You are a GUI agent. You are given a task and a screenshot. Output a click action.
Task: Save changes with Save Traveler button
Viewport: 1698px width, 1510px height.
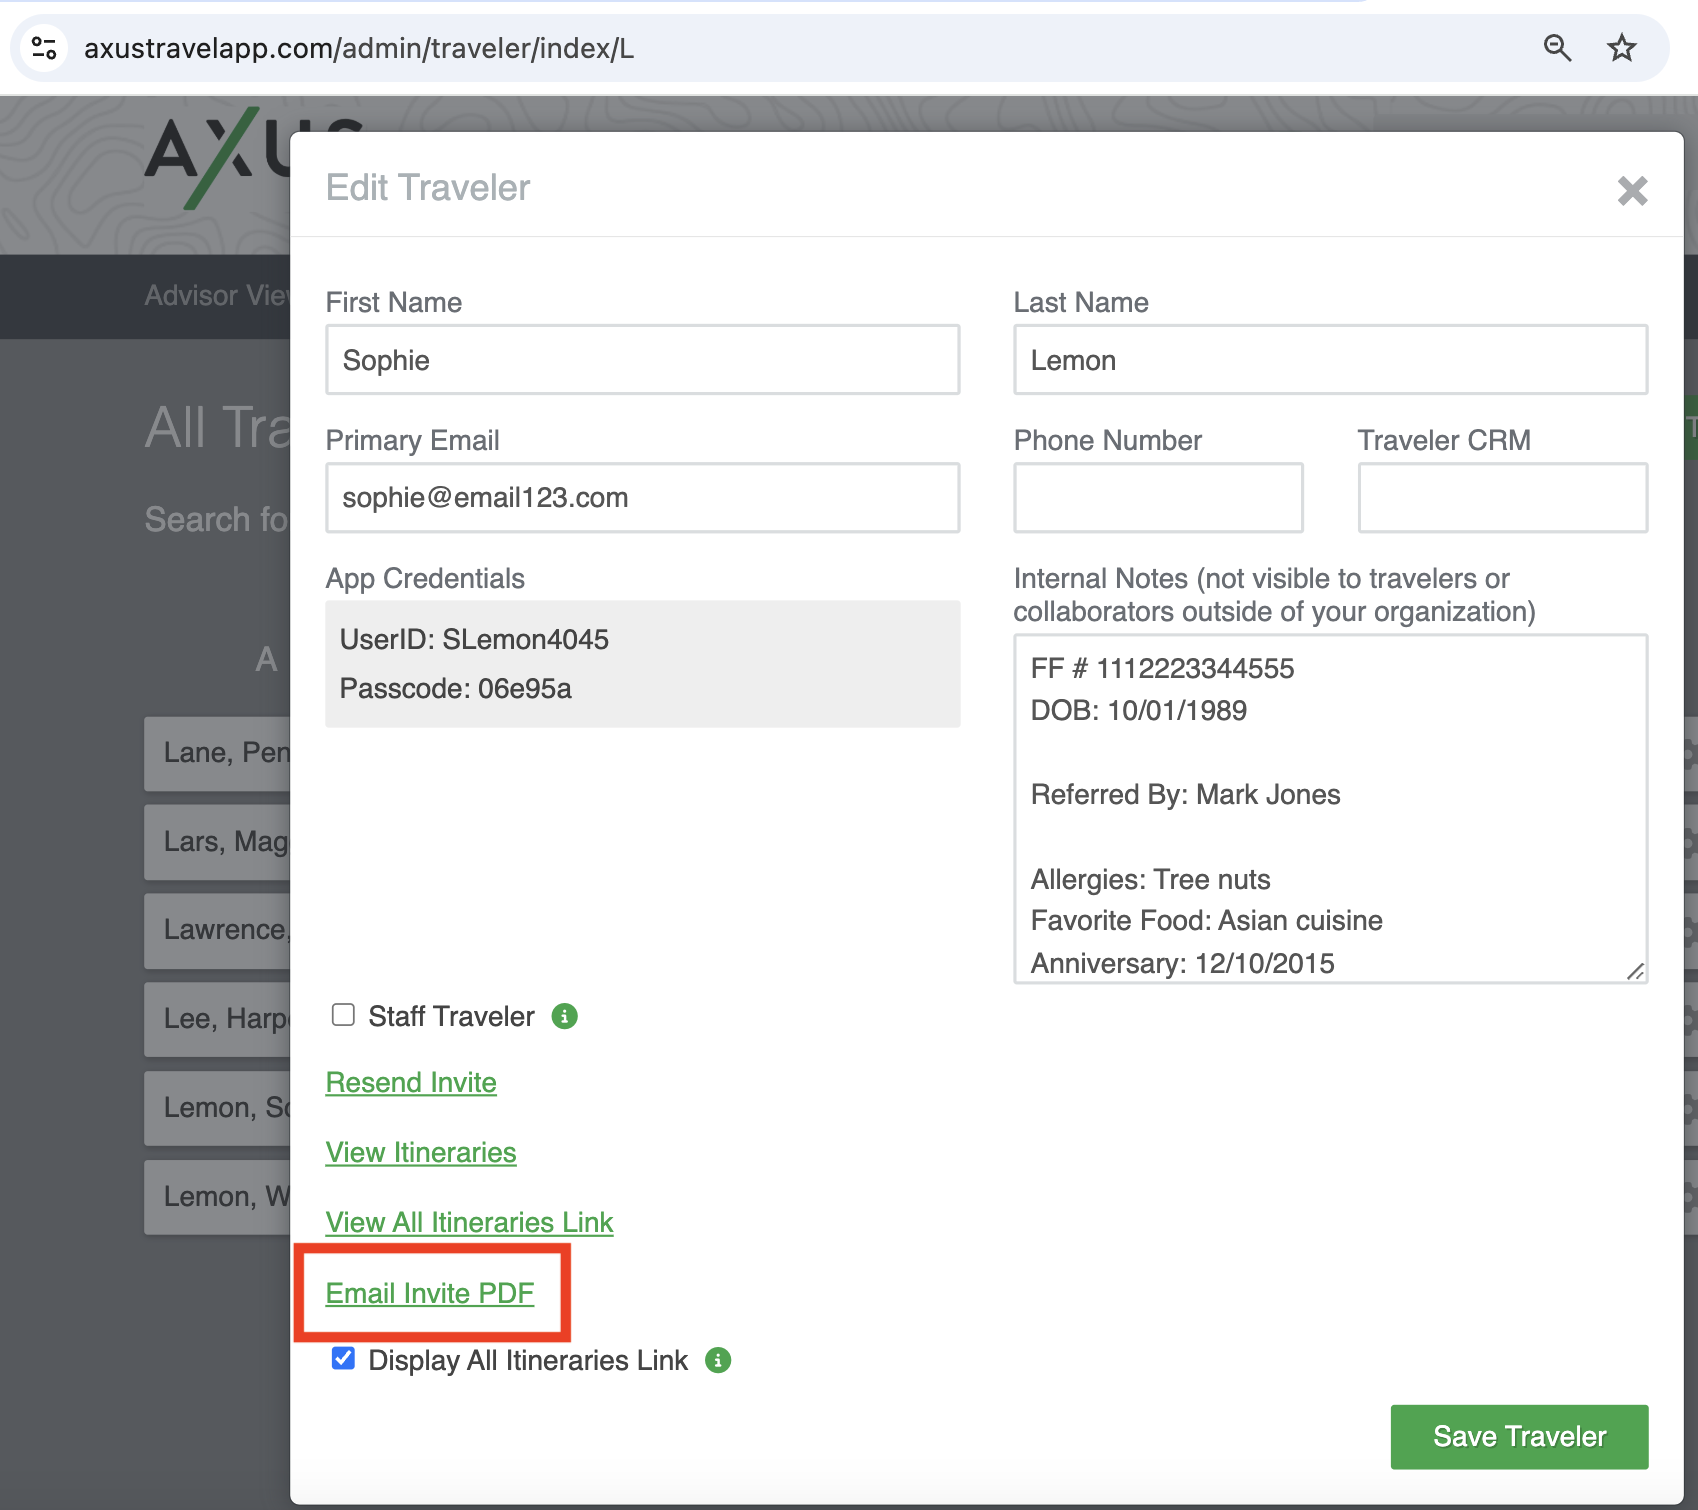point(1519,1436)
